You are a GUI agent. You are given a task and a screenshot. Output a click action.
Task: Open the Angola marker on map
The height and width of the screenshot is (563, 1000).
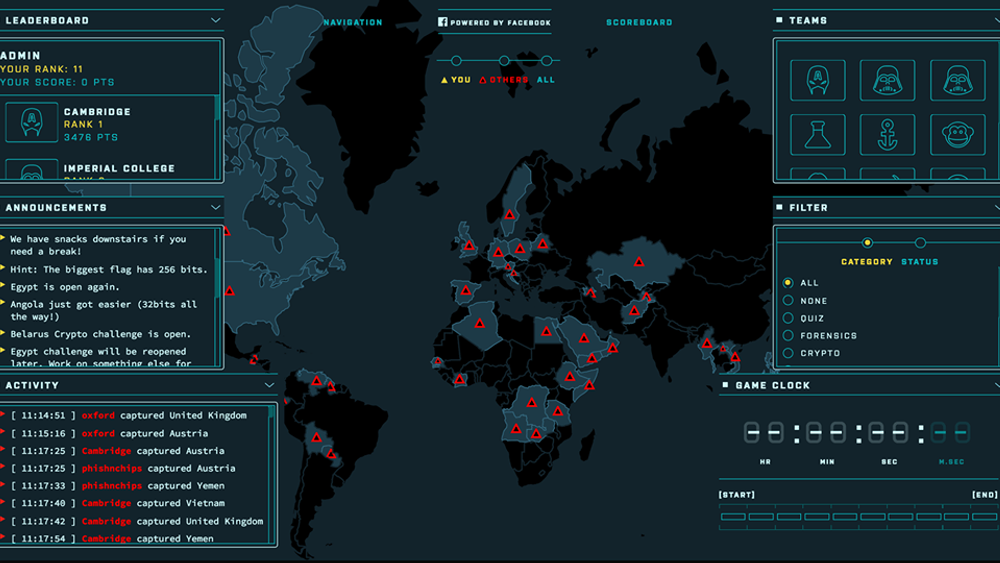(516, 428)
